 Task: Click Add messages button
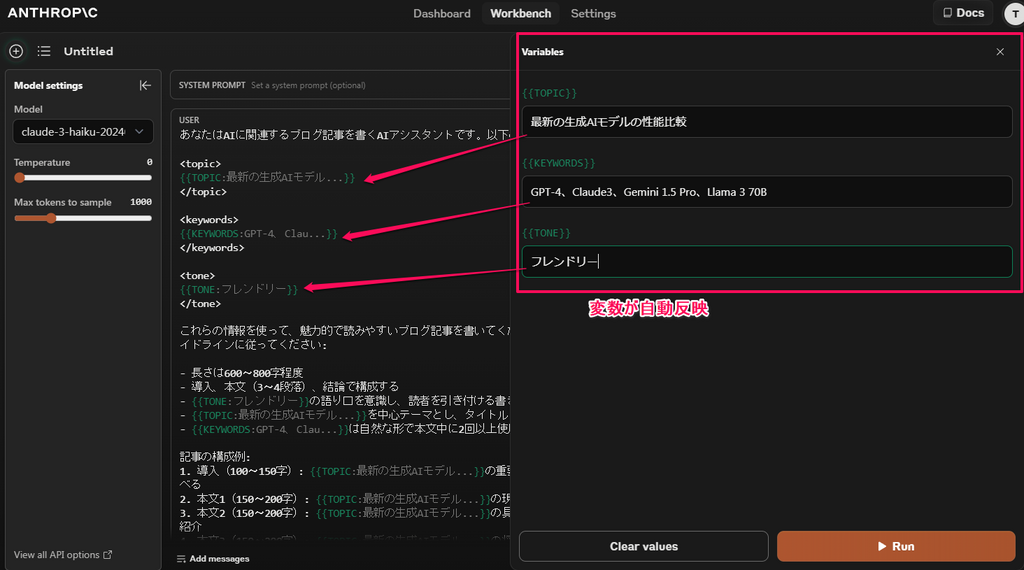213,559
